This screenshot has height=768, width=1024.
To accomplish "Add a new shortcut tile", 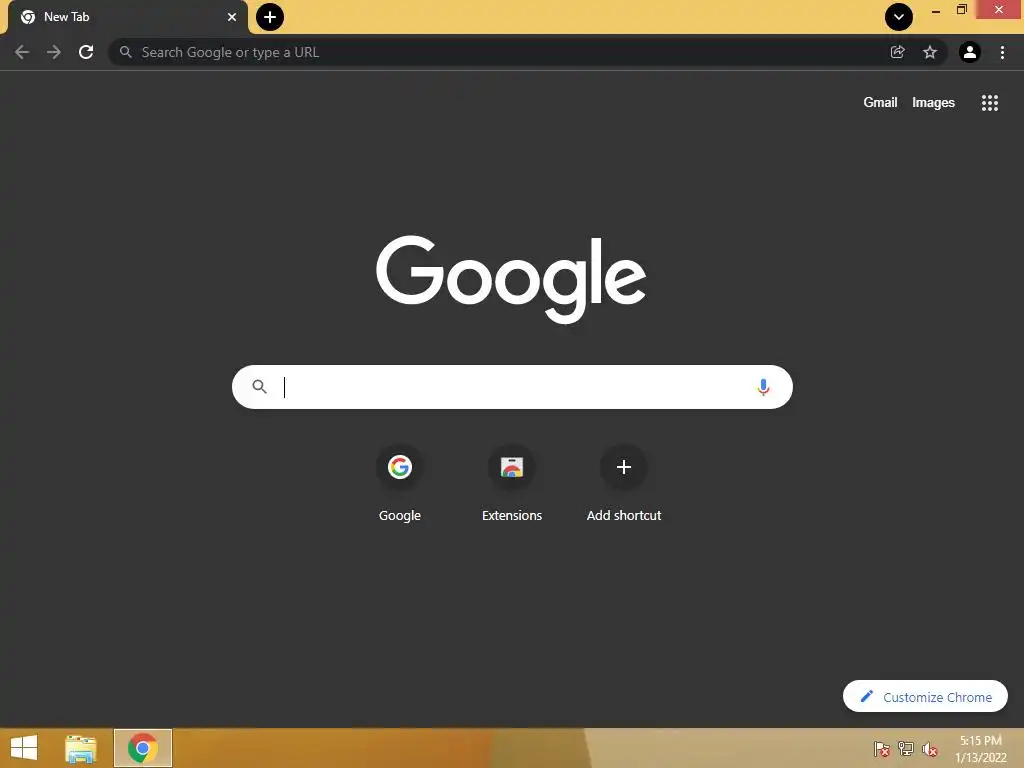I will (624, 485).
